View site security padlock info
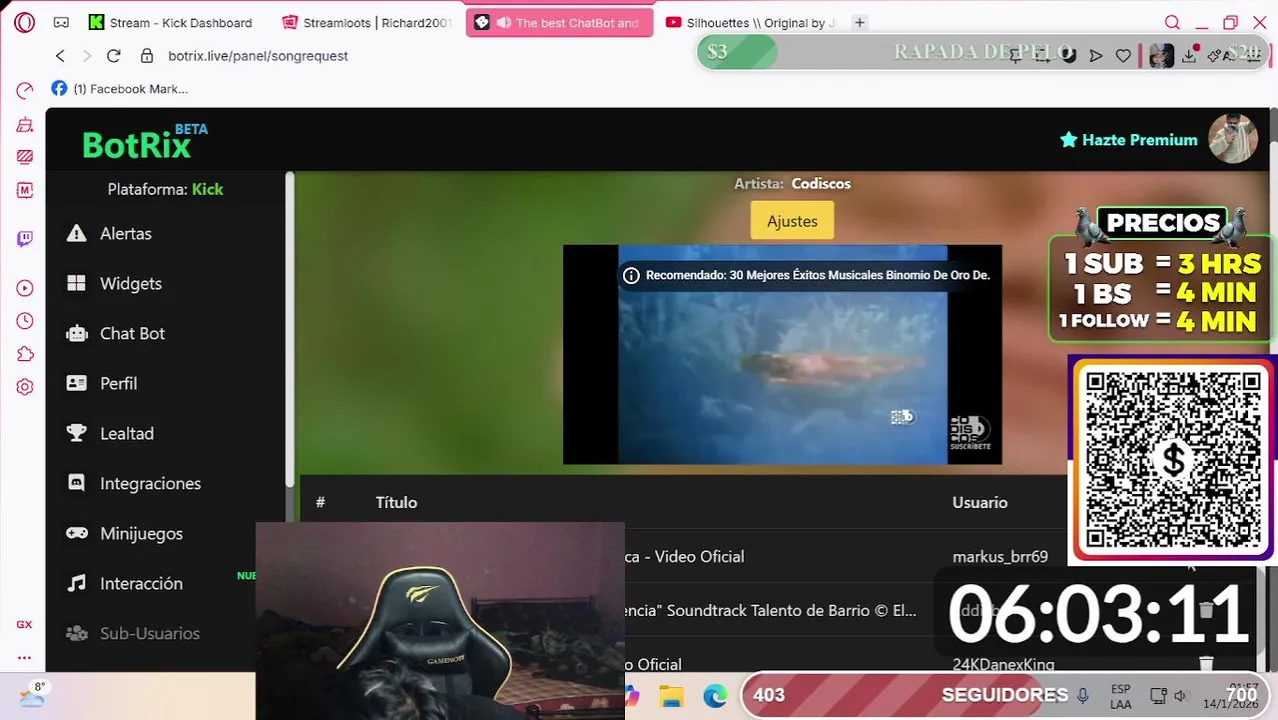1278x720 pixels. [147, 56]
